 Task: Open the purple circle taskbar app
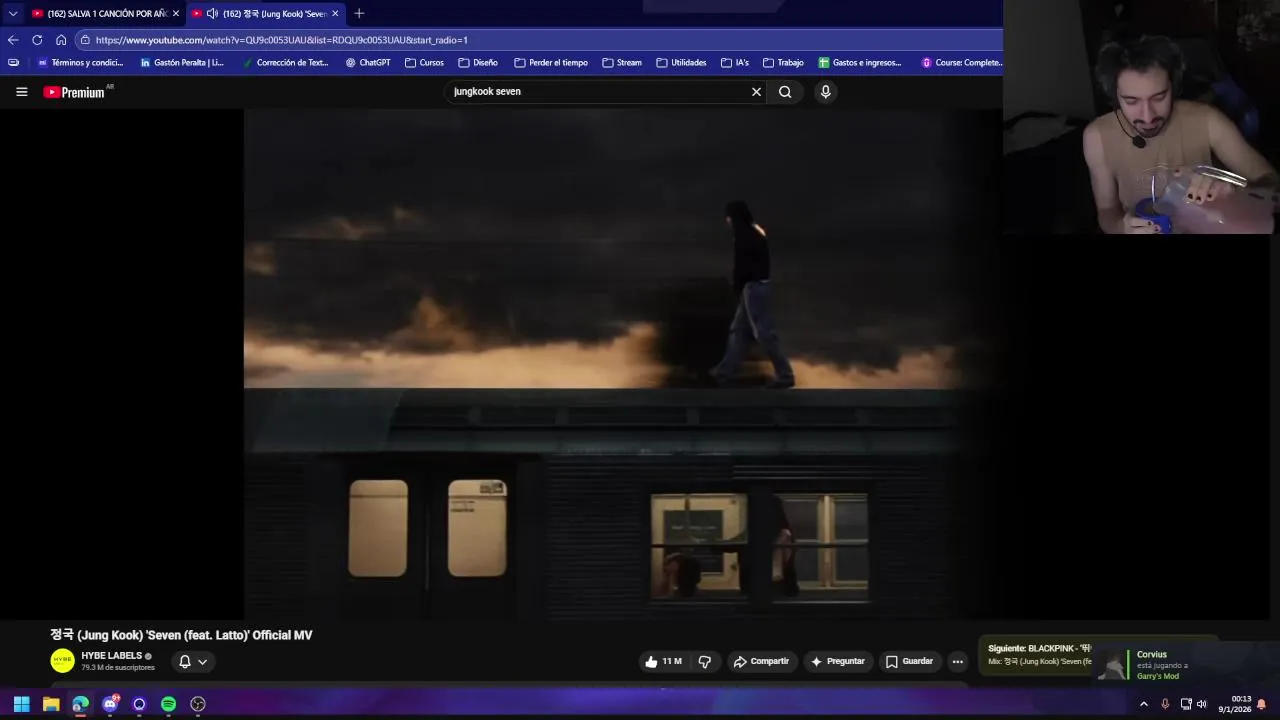click(139, 704)
